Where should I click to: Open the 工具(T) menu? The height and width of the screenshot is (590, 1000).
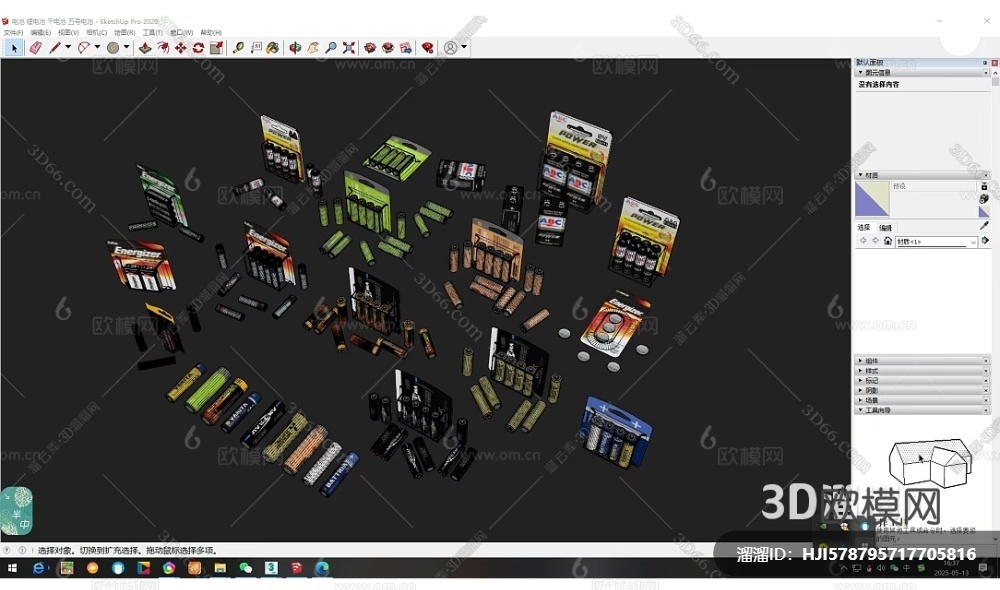152,33
